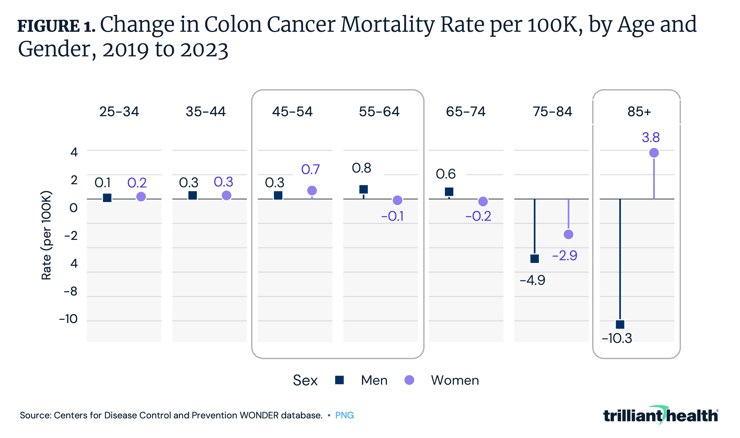This screenshot has height=438, width=740.
Task: Select the 45-54 age group header
Action: [293, 112]
